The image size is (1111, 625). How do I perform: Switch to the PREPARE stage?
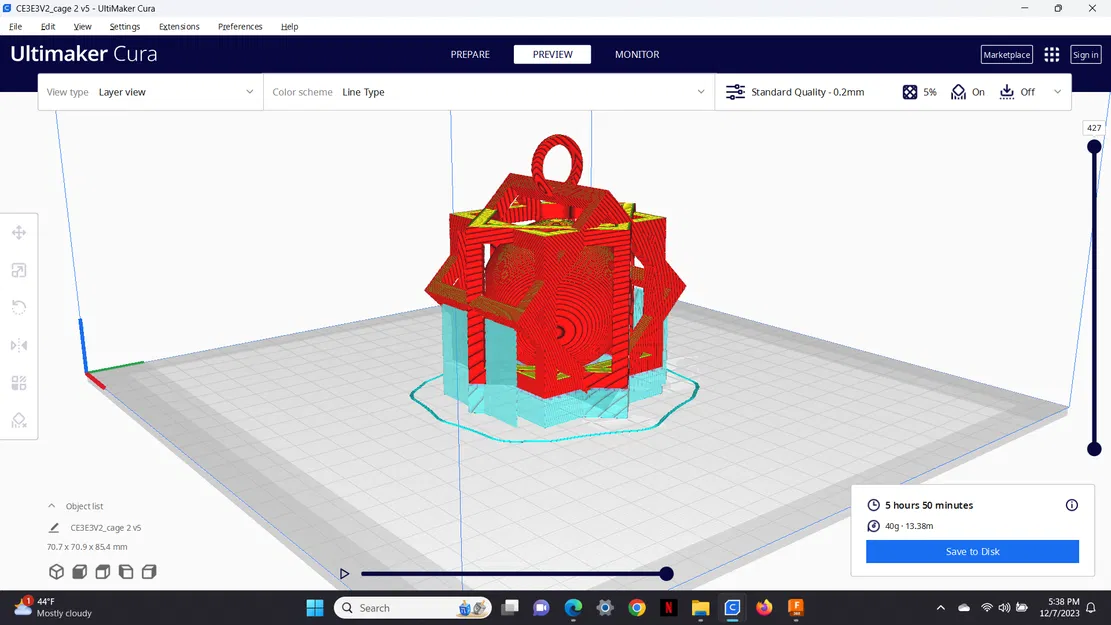pos(470,55)
